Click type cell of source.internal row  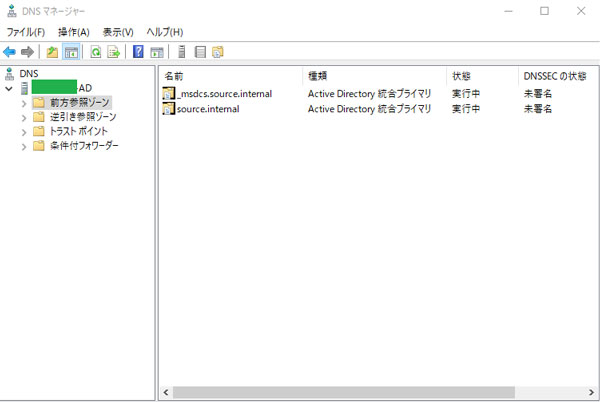click(369, 109)
